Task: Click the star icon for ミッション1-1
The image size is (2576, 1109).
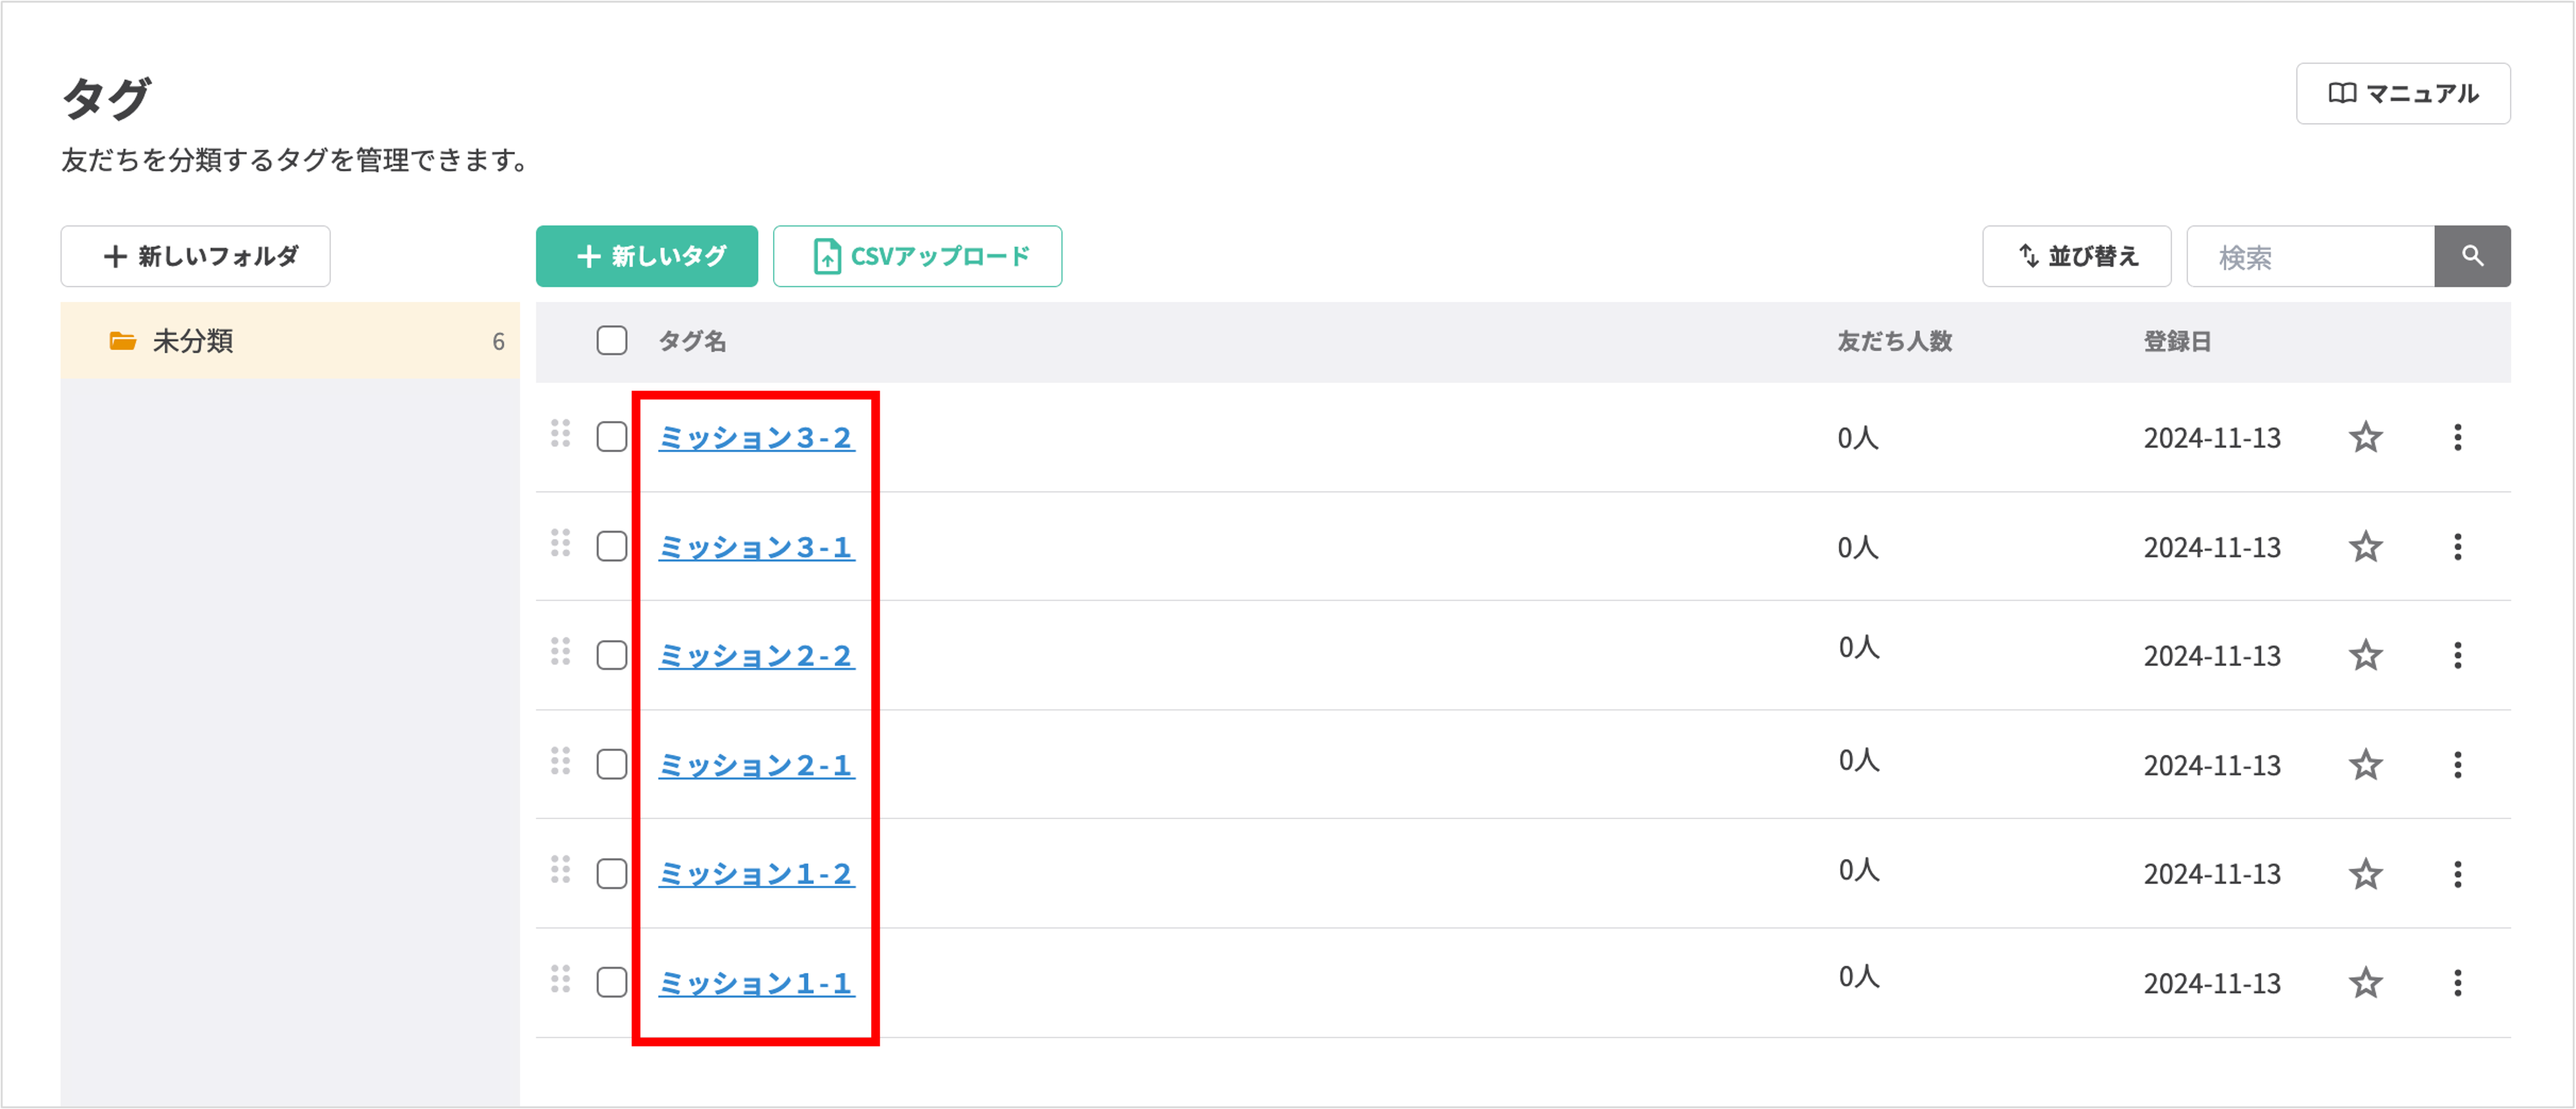Action: [x=2365, y=983]
